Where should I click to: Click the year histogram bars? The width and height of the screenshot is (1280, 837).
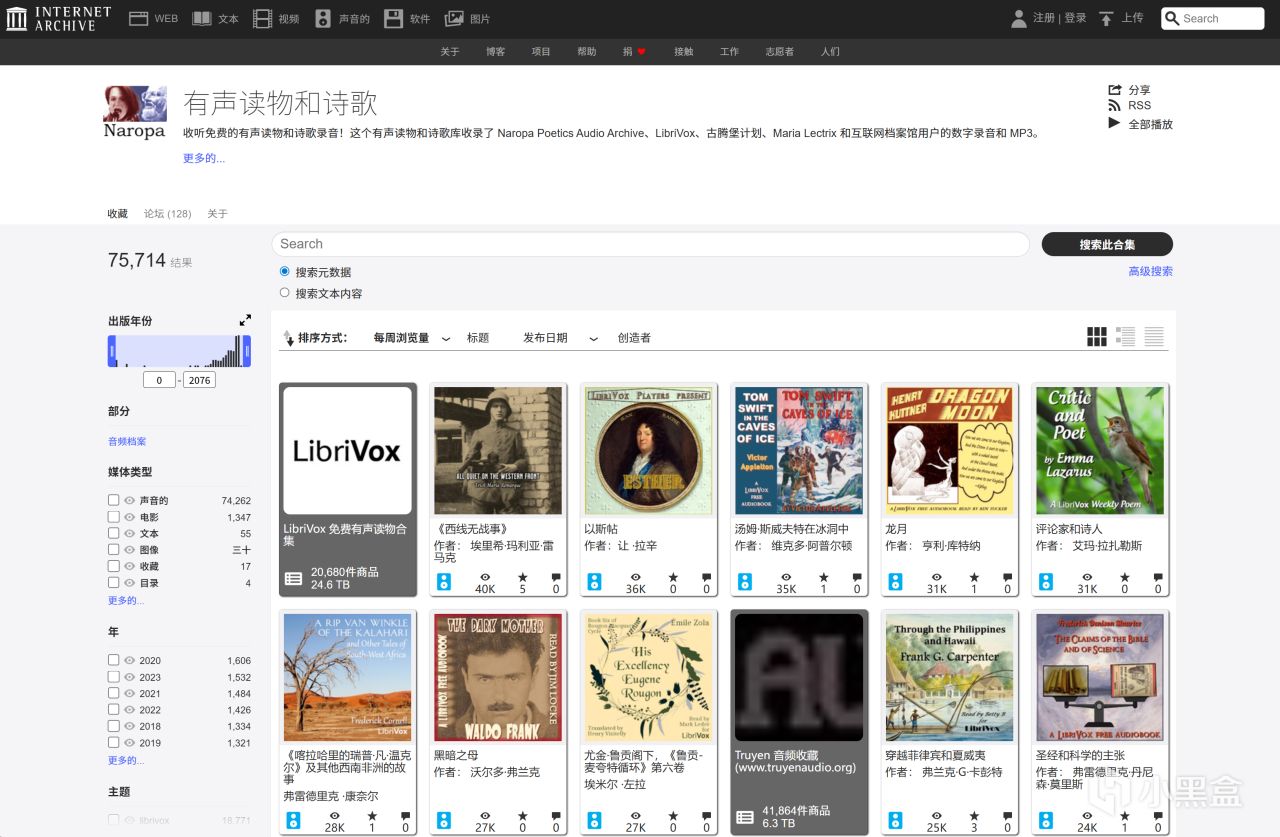click(x=179, y=351)
